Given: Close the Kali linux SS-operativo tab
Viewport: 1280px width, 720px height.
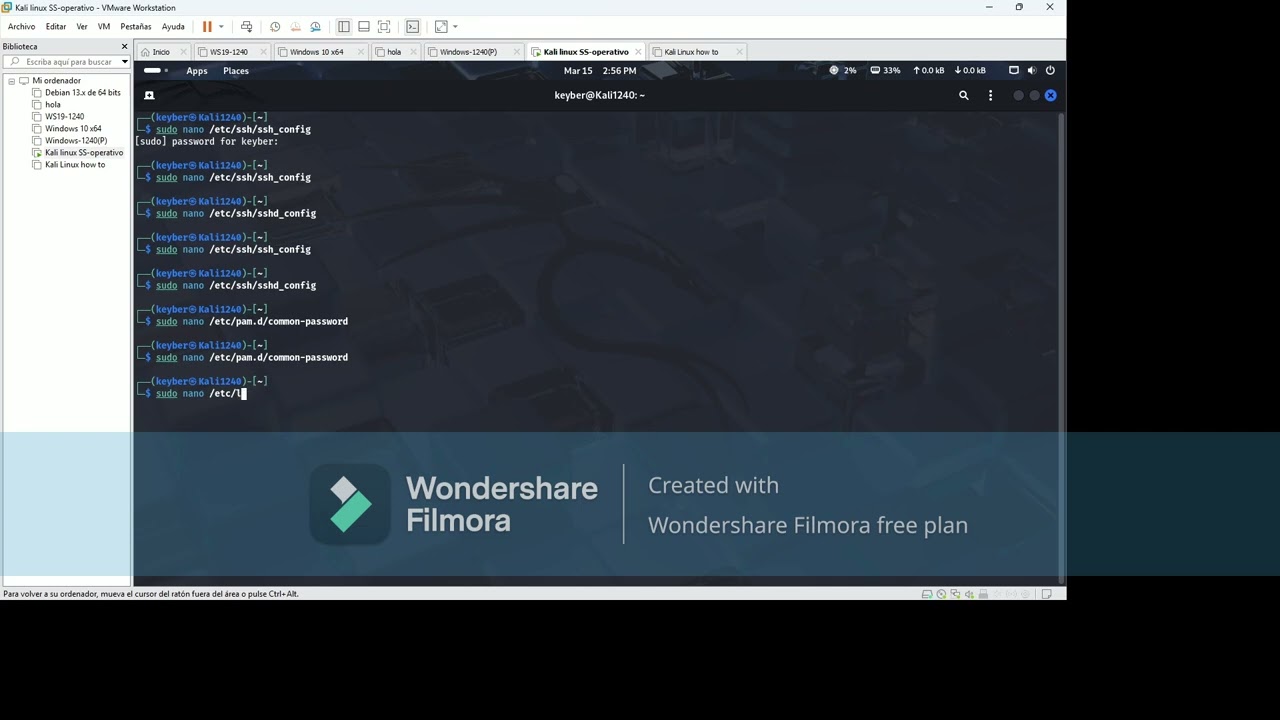Looking at the screenshot, I should 638,52.
